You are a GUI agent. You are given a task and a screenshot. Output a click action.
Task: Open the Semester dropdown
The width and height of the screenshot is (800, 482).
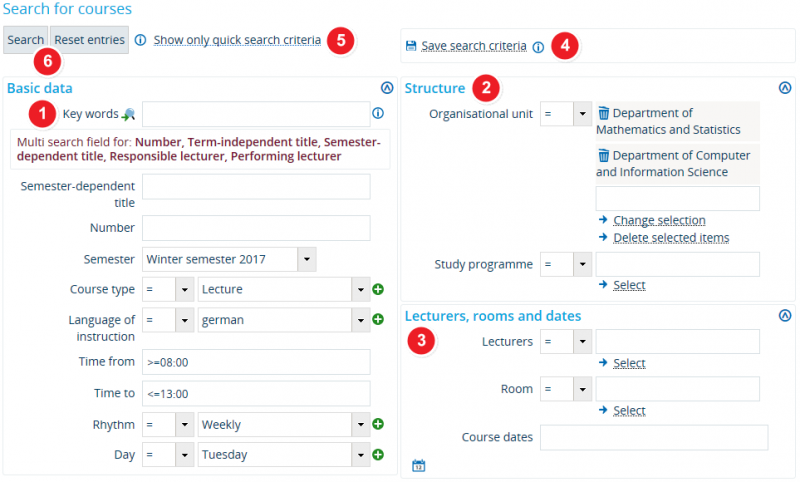(307, 259)
